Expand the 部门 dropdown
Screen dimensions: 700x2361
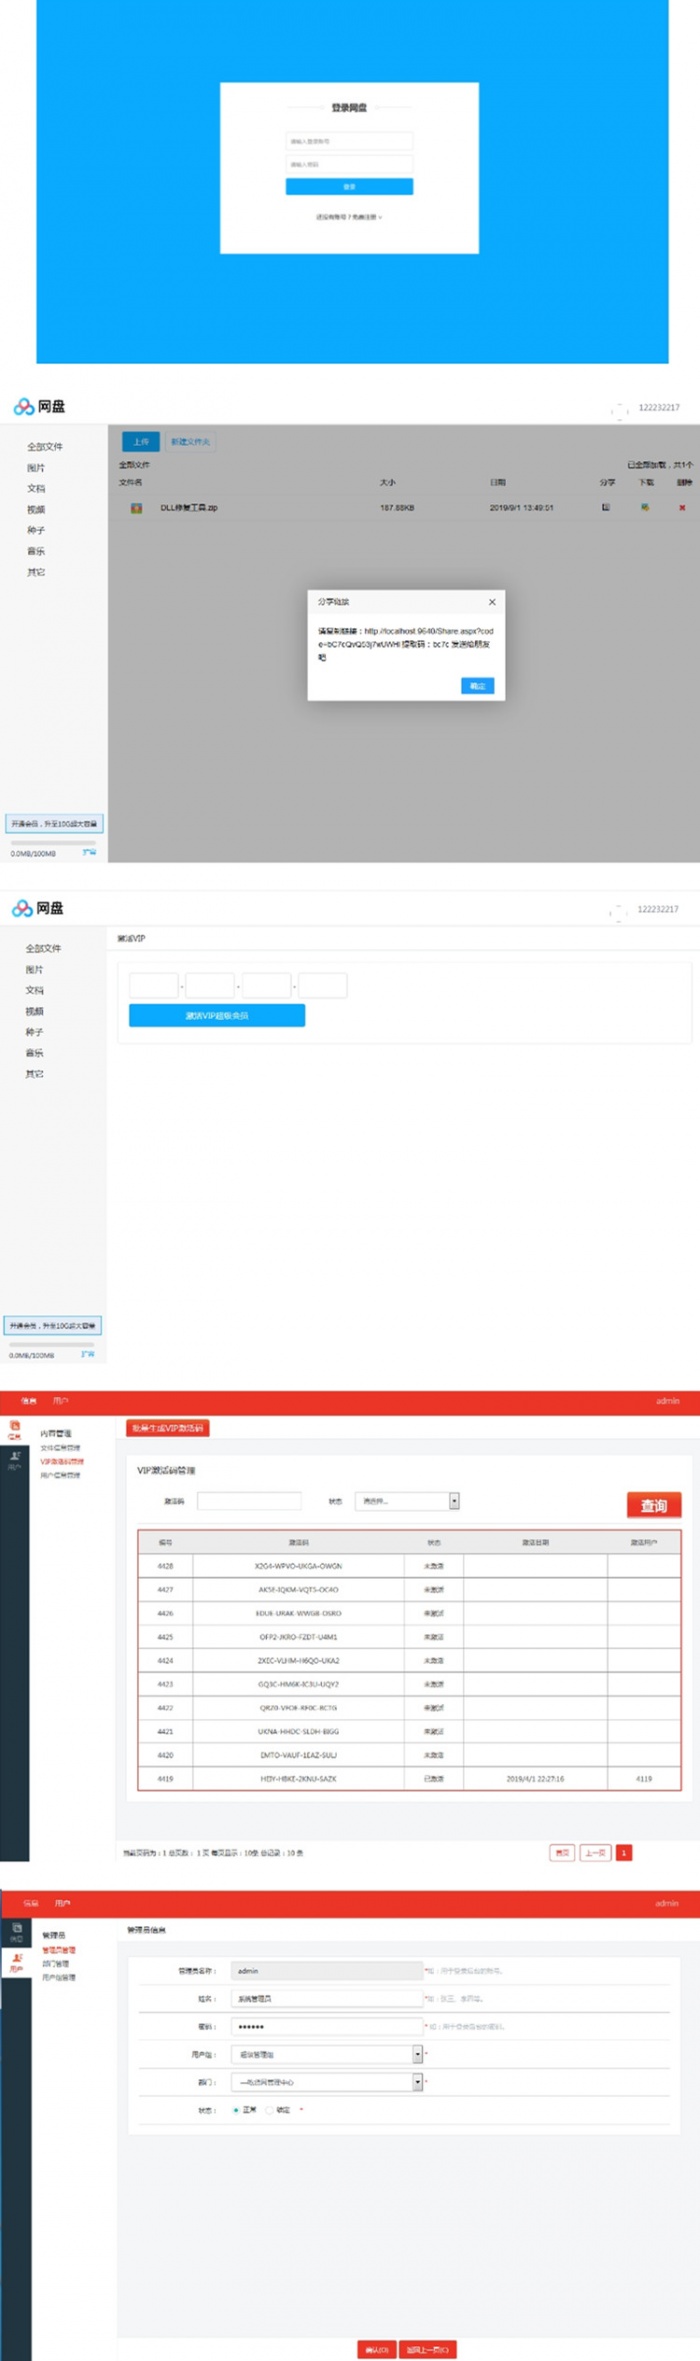pos(418,2082)
